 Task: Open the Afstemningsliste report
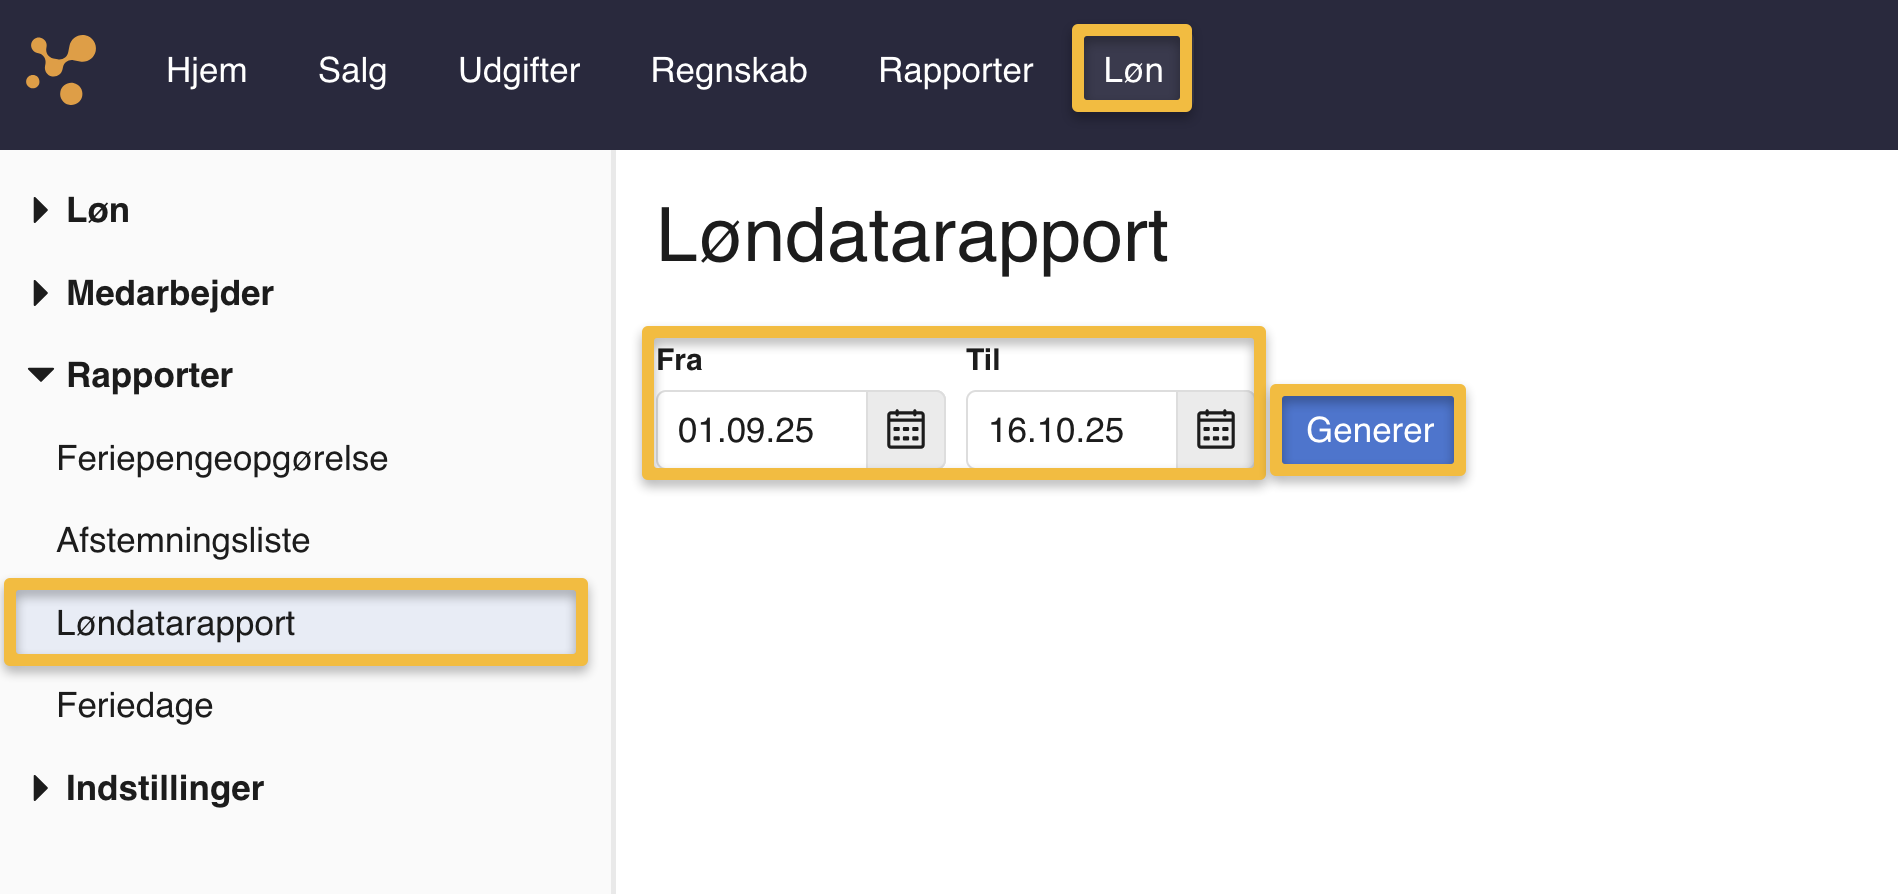click(x=183, y=540)
